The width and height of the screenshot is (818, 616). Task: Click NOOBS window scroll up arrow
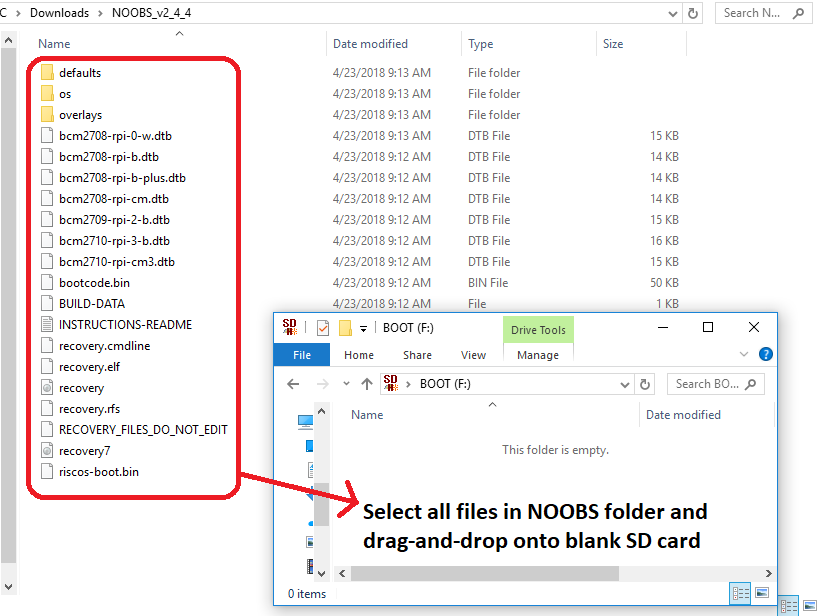click(x=8, y=40)
